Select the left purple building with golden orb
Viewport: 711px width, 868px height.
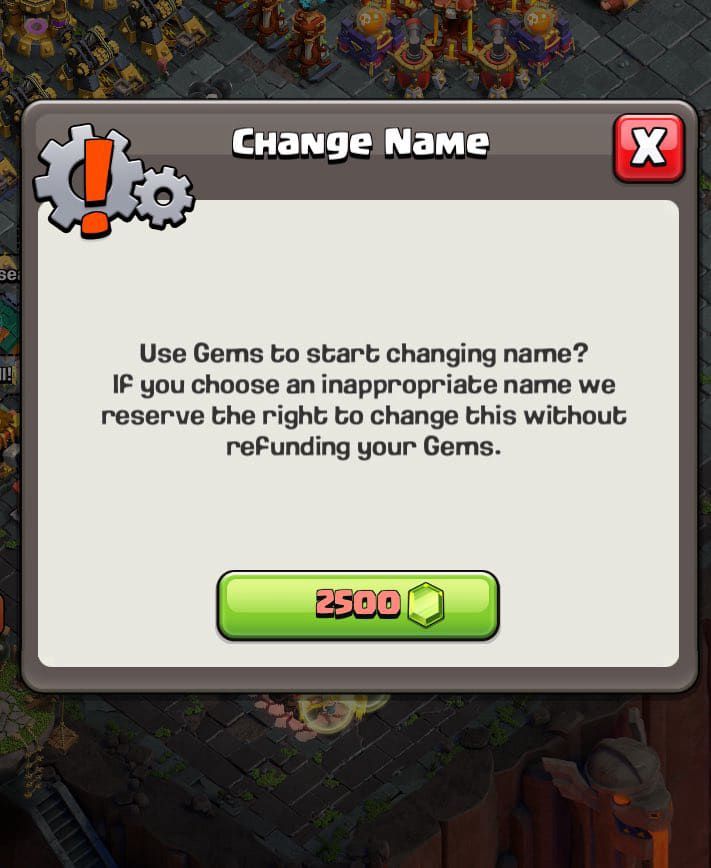[x=369, y=33]
